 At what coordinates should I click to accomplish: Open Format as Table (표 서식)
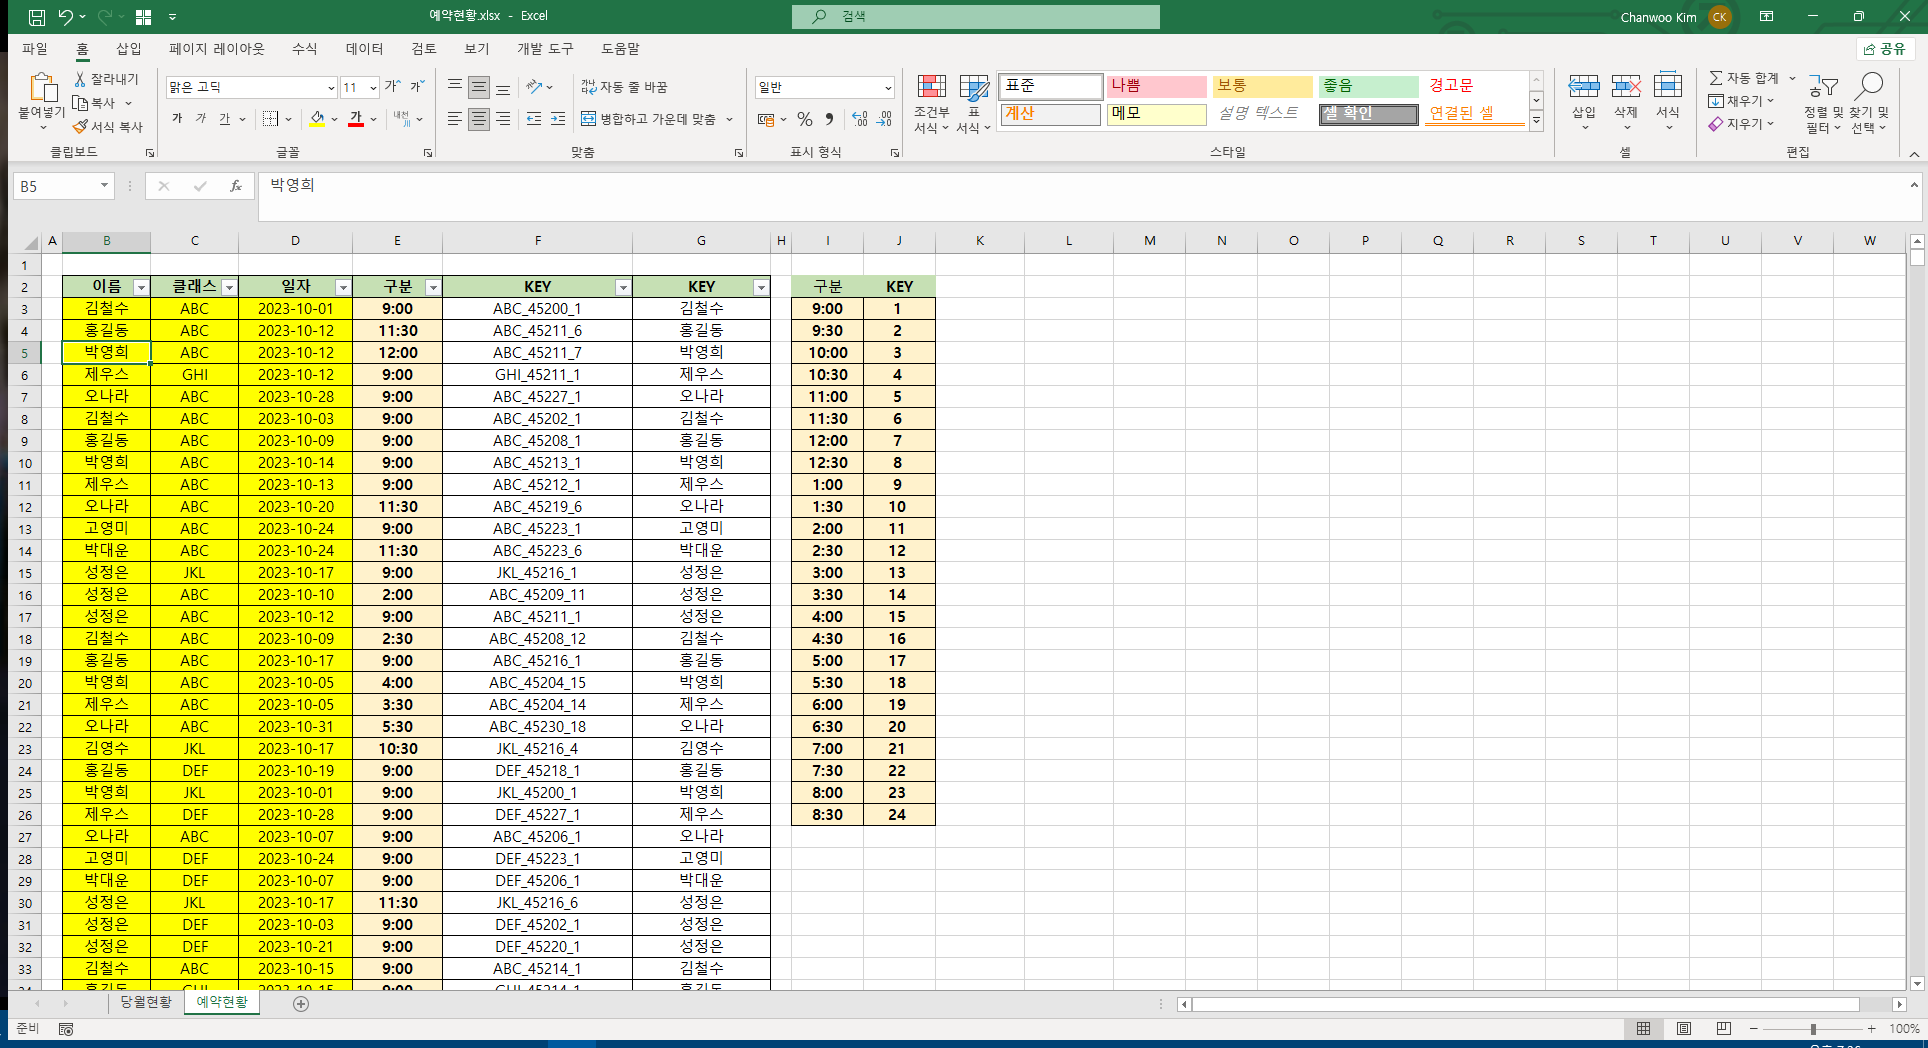pyautogui.click(x=974, y=104)
